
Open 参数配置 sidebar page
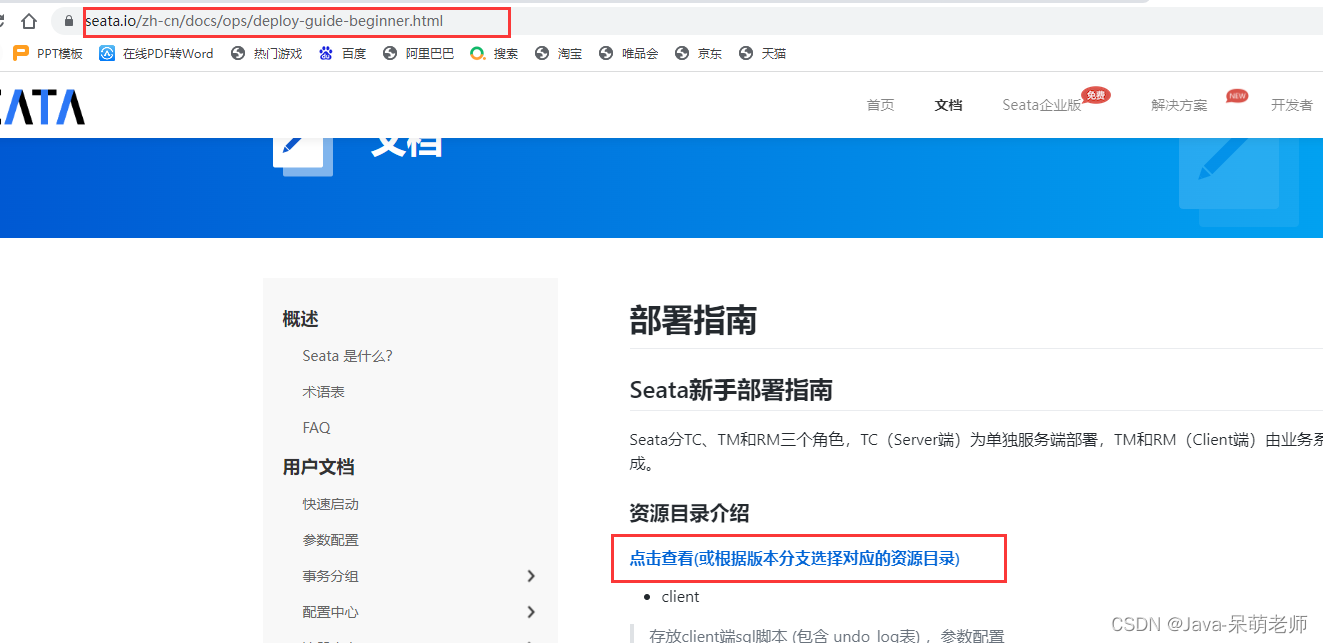click(x=331, y=540)
